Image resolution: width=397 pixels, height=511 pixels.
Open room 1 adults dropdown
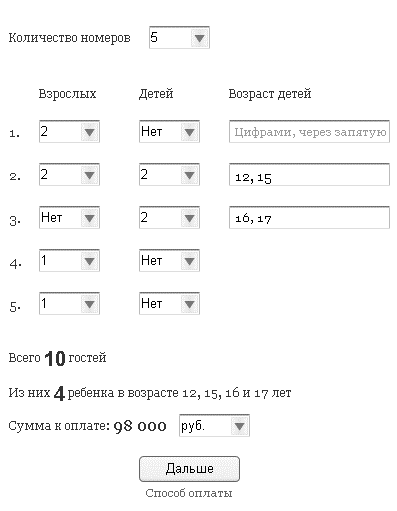69,132
